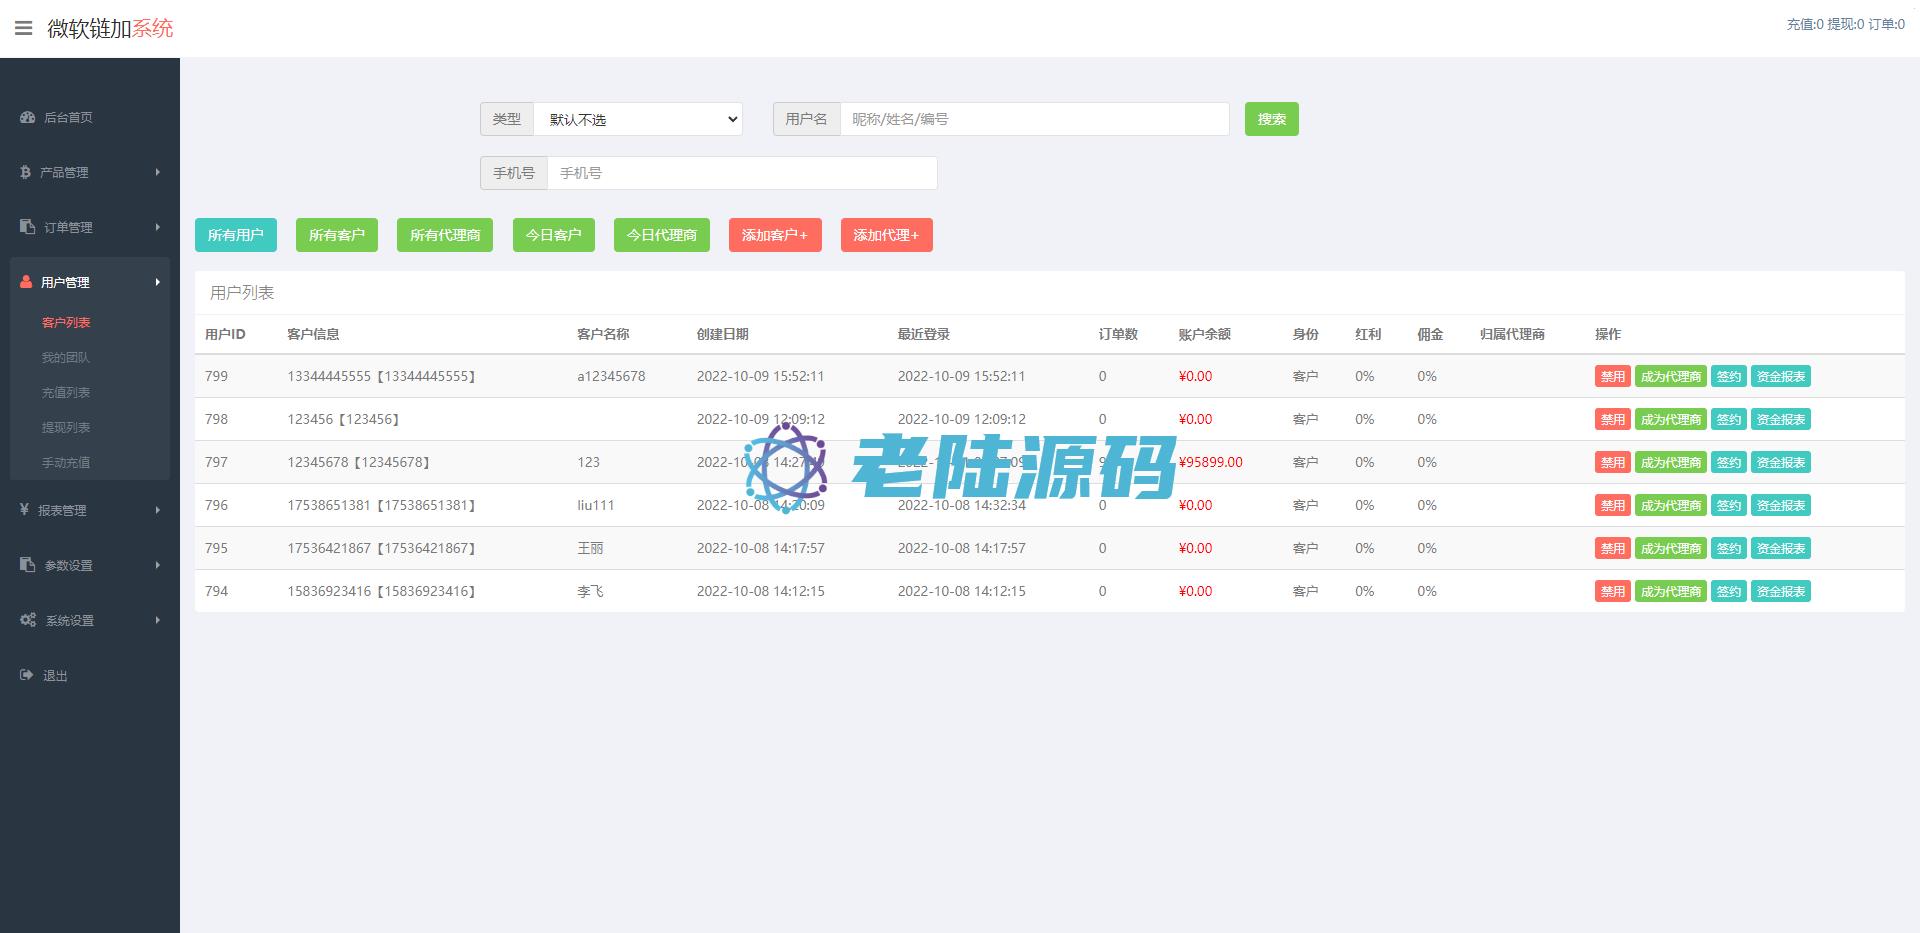Viewport: 1920px width, 933px height.
Task: Click 签约 for user 797
Action: [x=1728, y=462]
